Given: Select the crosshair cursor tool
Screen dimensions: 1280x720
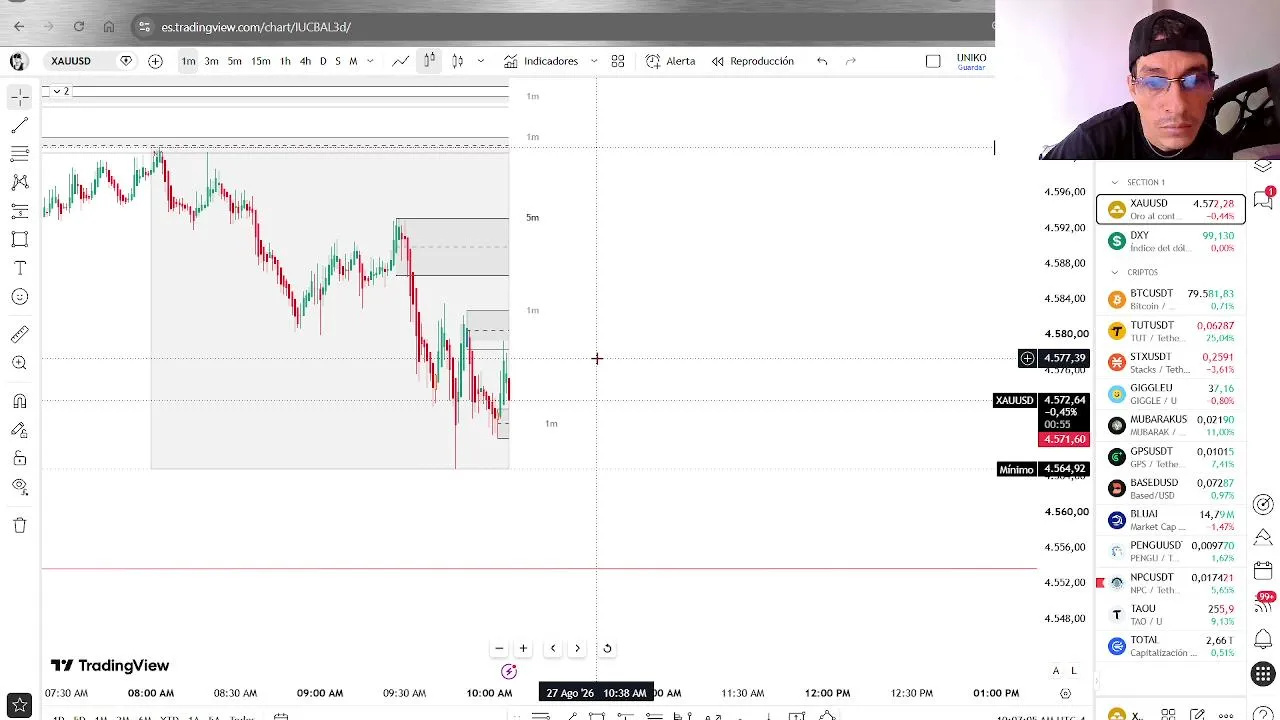Looking at the screenshot, I should tap(19, 97).
